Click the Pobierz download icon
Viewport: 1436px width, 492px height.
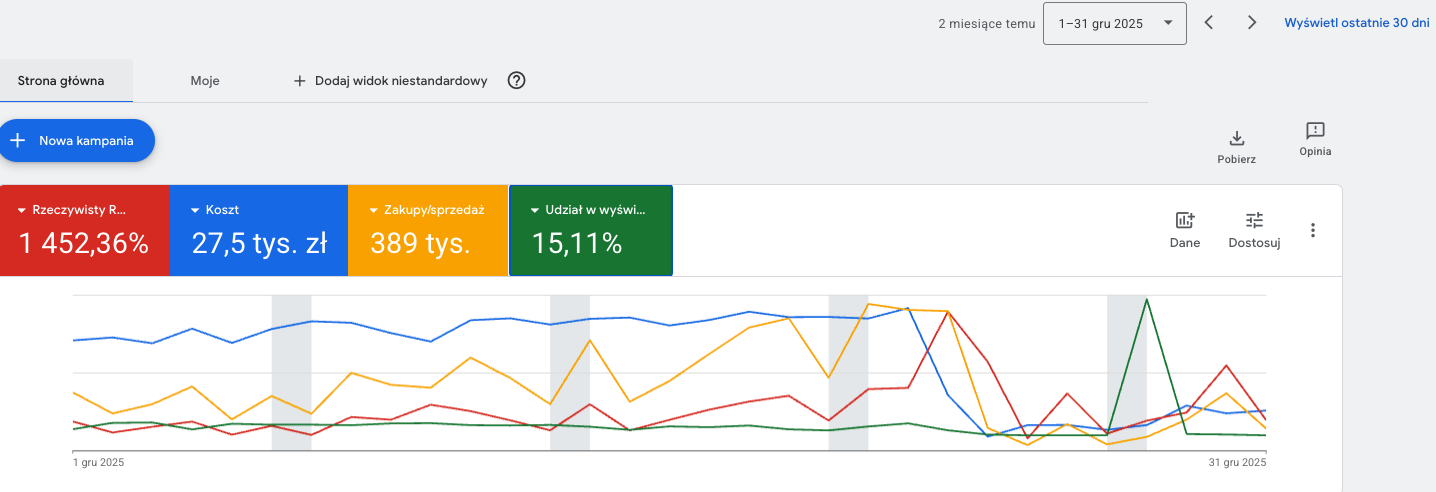(x=1236, y=138)
